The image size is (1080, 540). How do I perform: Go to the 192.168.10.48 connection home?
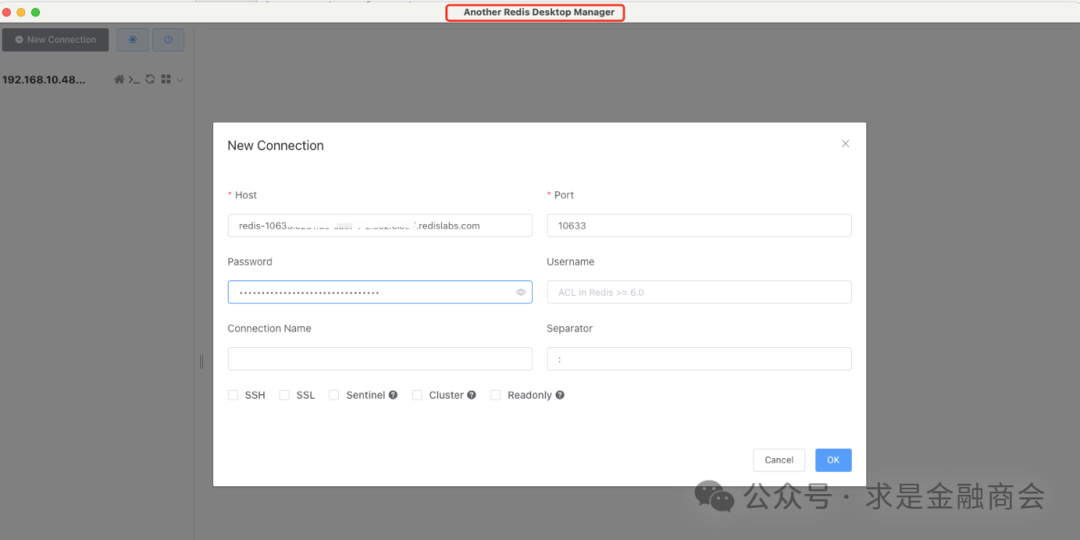coord(118,80)
